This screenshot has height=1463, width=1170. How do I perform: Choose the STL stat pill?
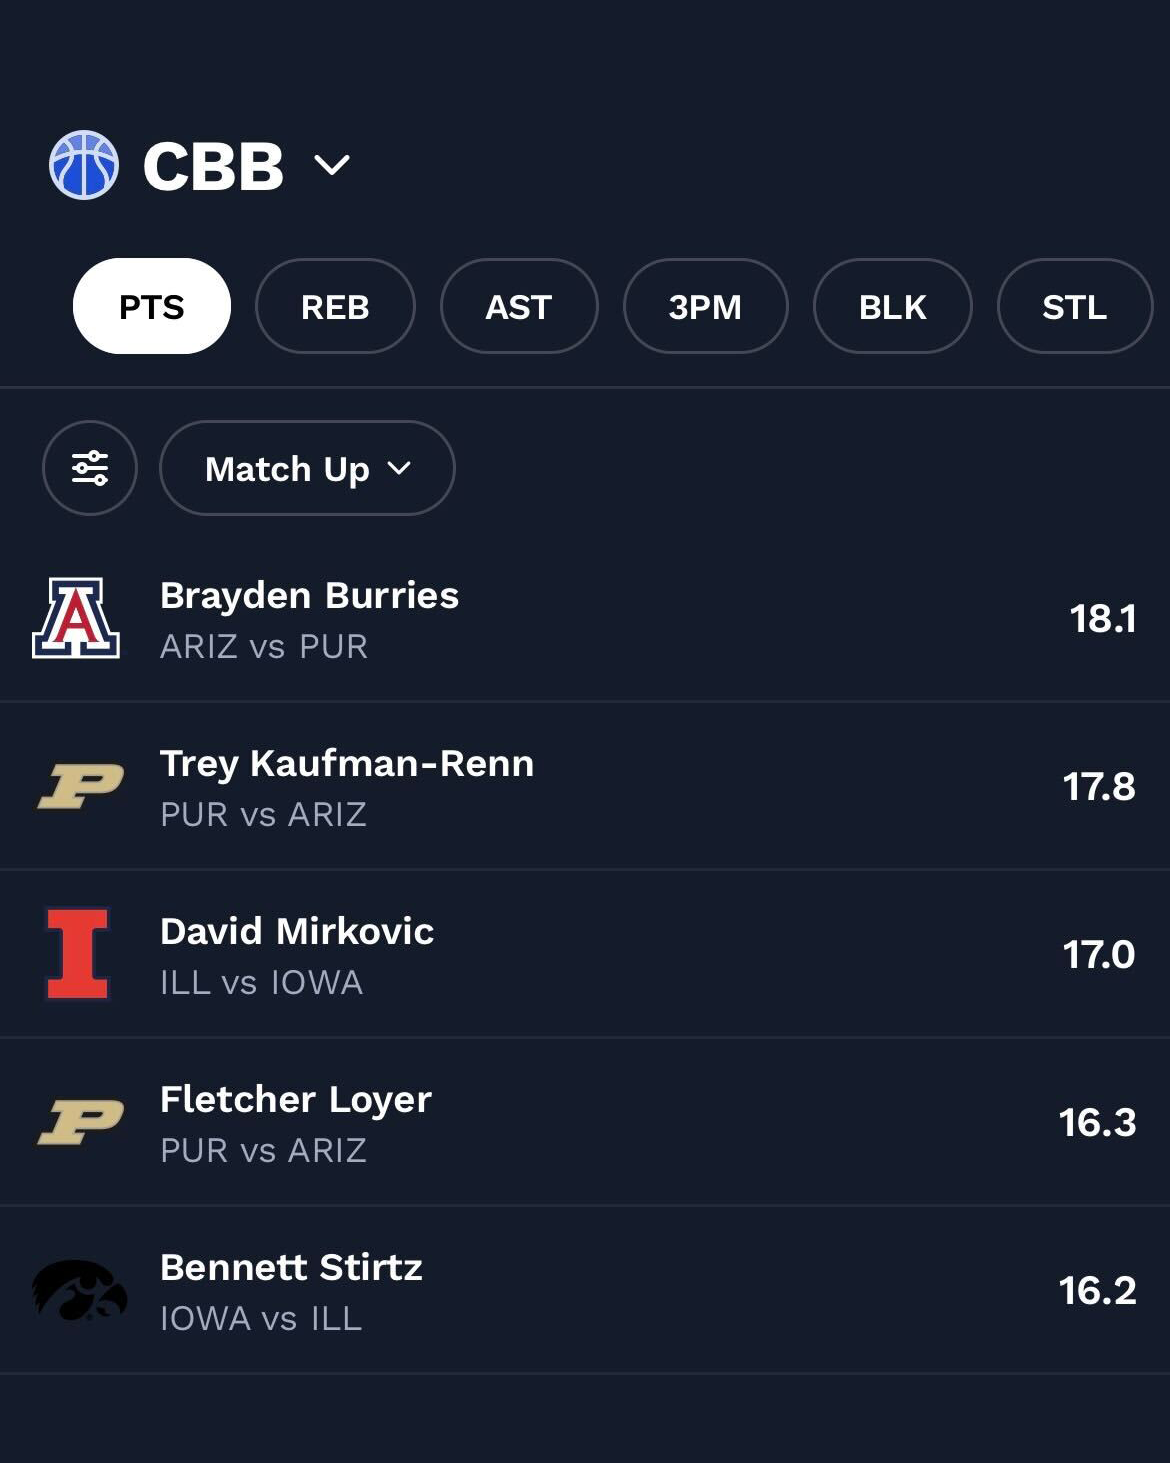1074,306
